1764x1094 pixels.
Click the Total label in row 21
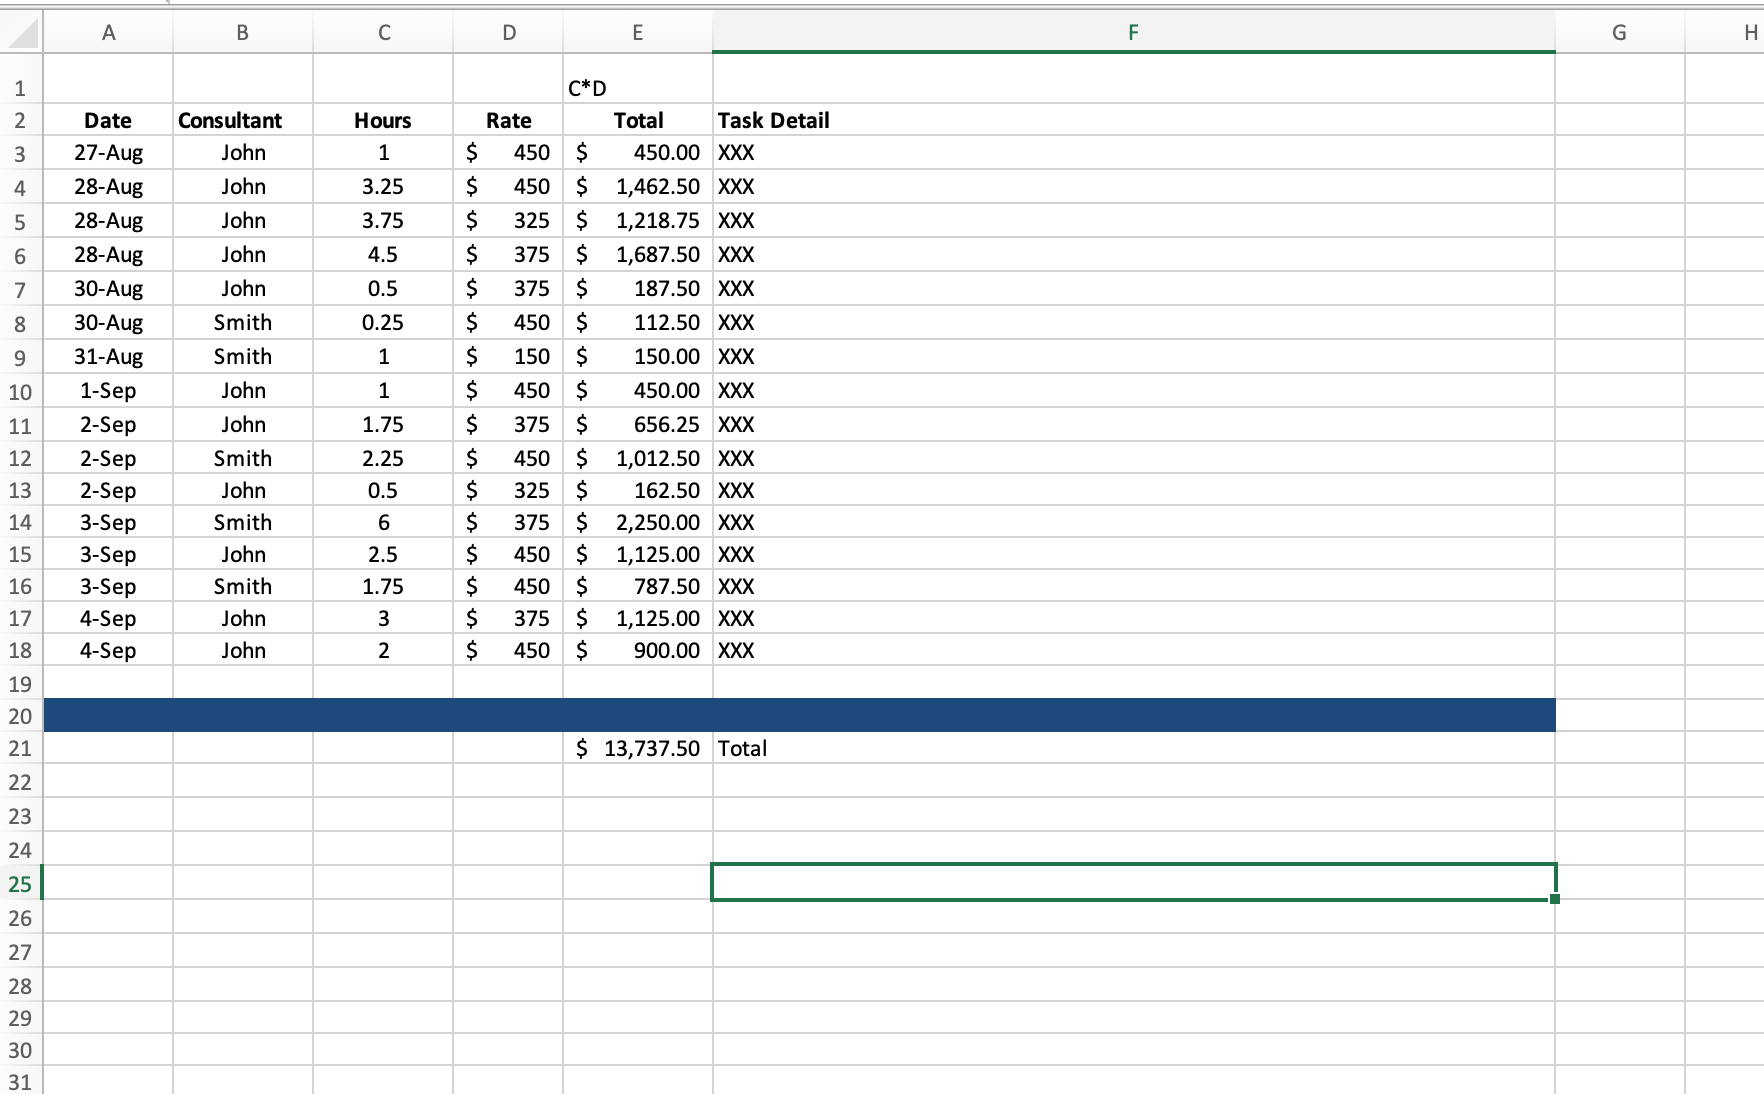click(742, 749)
